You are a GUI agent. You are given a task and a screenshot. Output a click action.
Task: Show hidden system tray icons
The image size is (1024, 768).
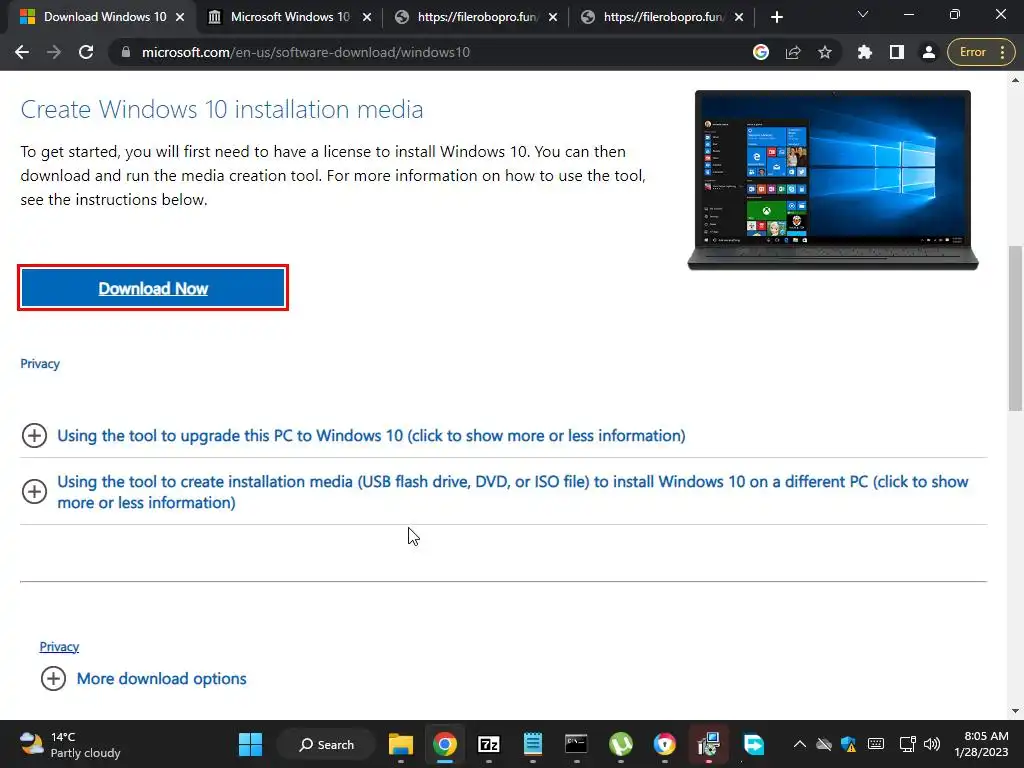pyautogui.click(x=799, y=744)
